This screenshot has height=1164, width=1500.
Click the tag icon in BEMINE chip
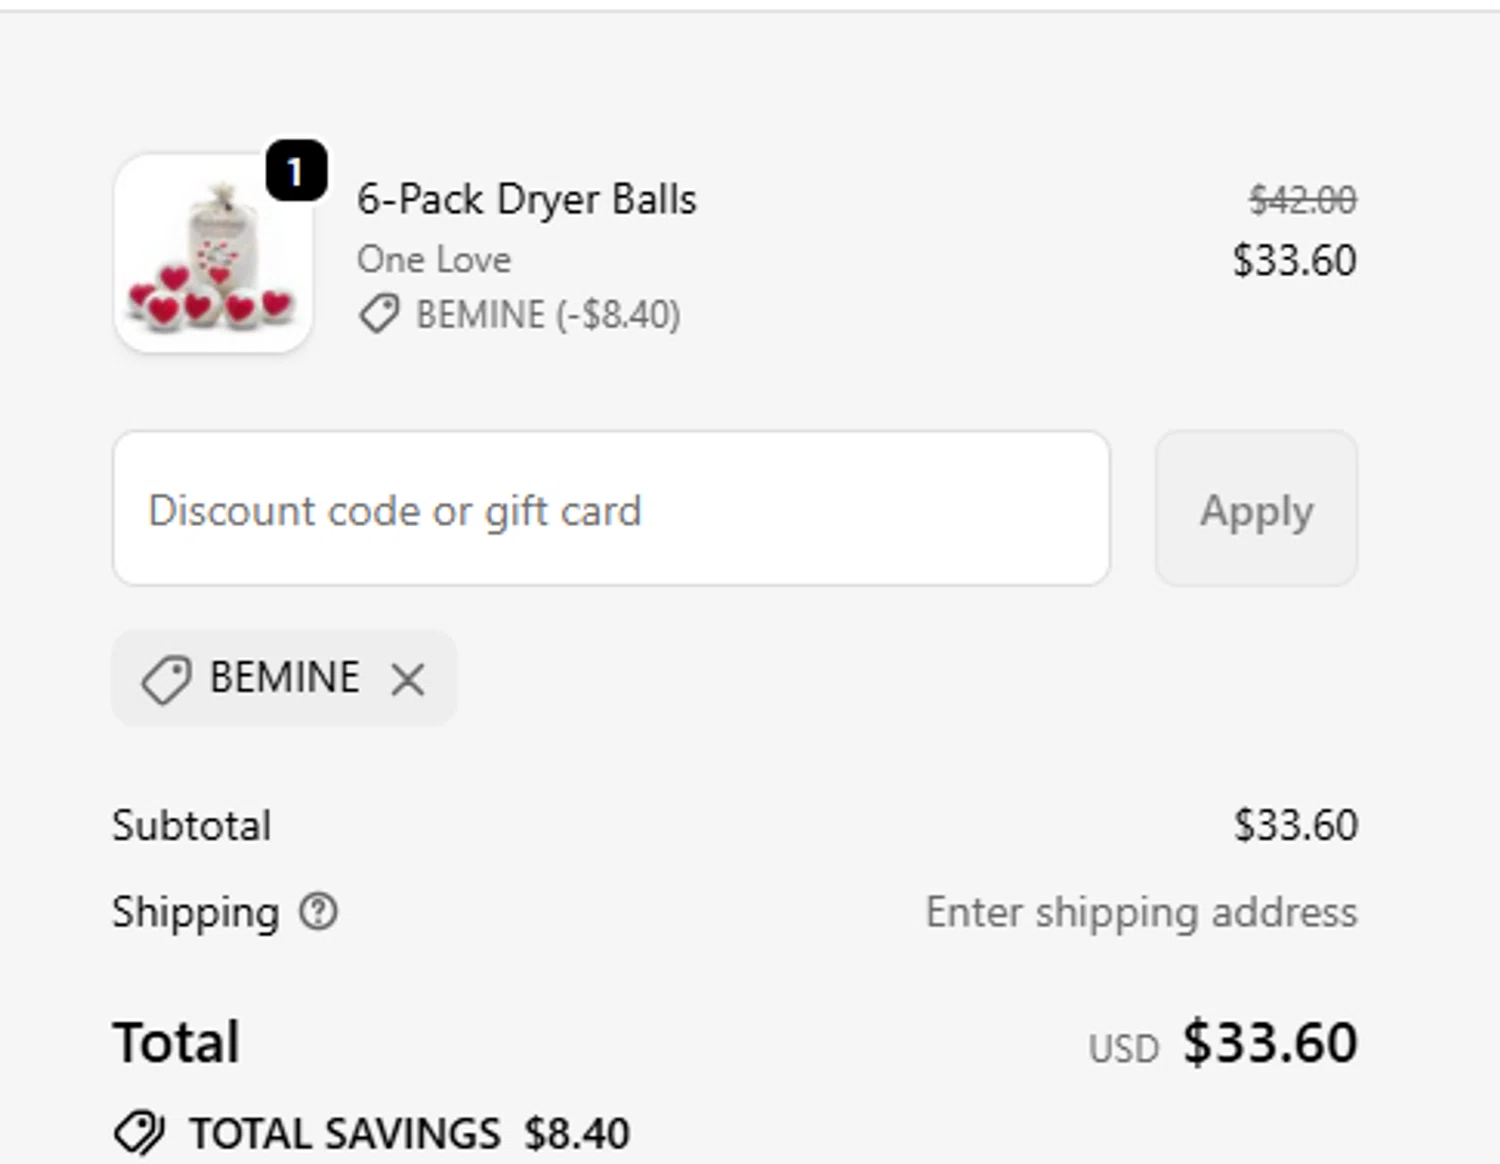coord(166,680)
